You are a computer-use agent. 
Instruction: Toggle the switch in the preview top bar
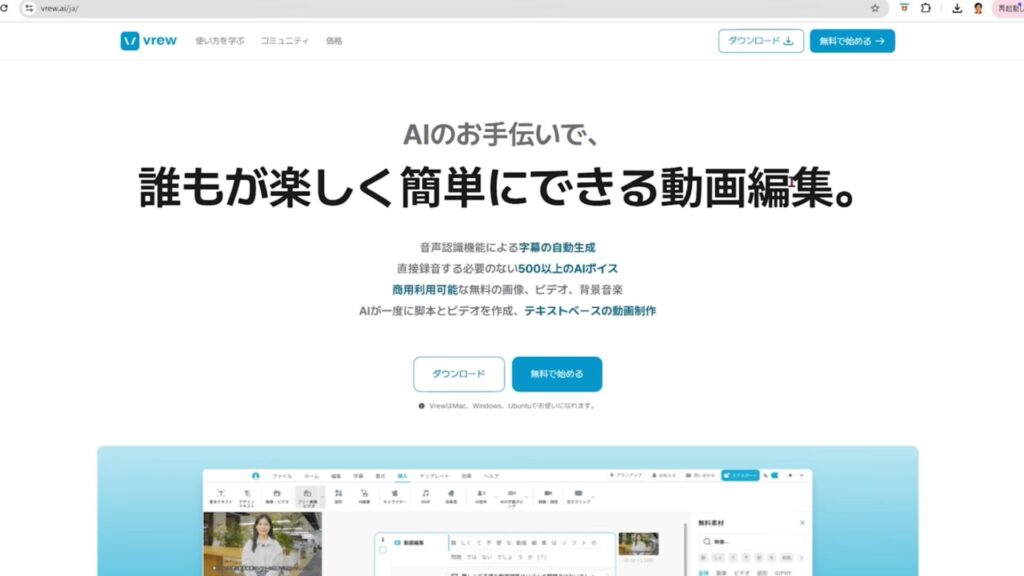pos(771,475)
